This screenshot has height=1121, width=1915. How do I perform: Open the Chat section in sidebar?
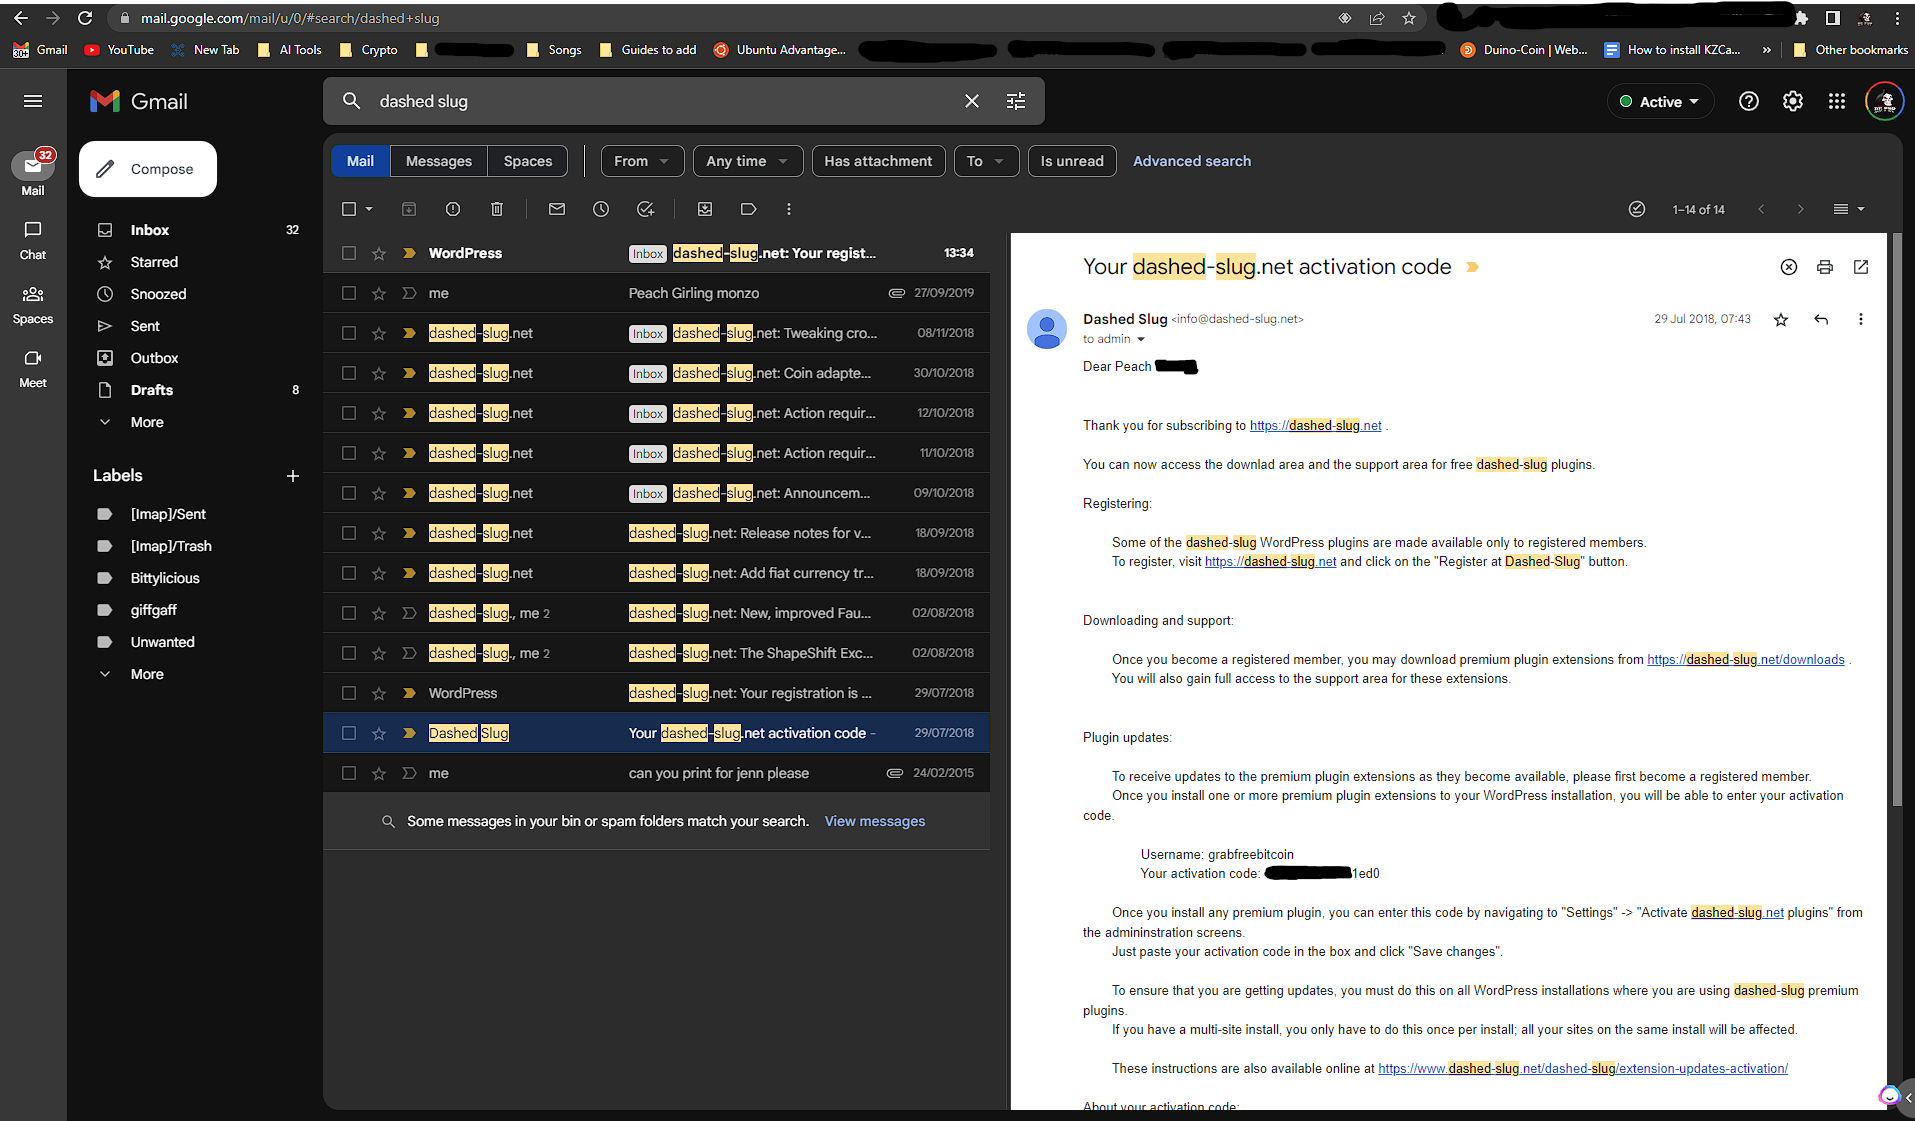(33, 240)
